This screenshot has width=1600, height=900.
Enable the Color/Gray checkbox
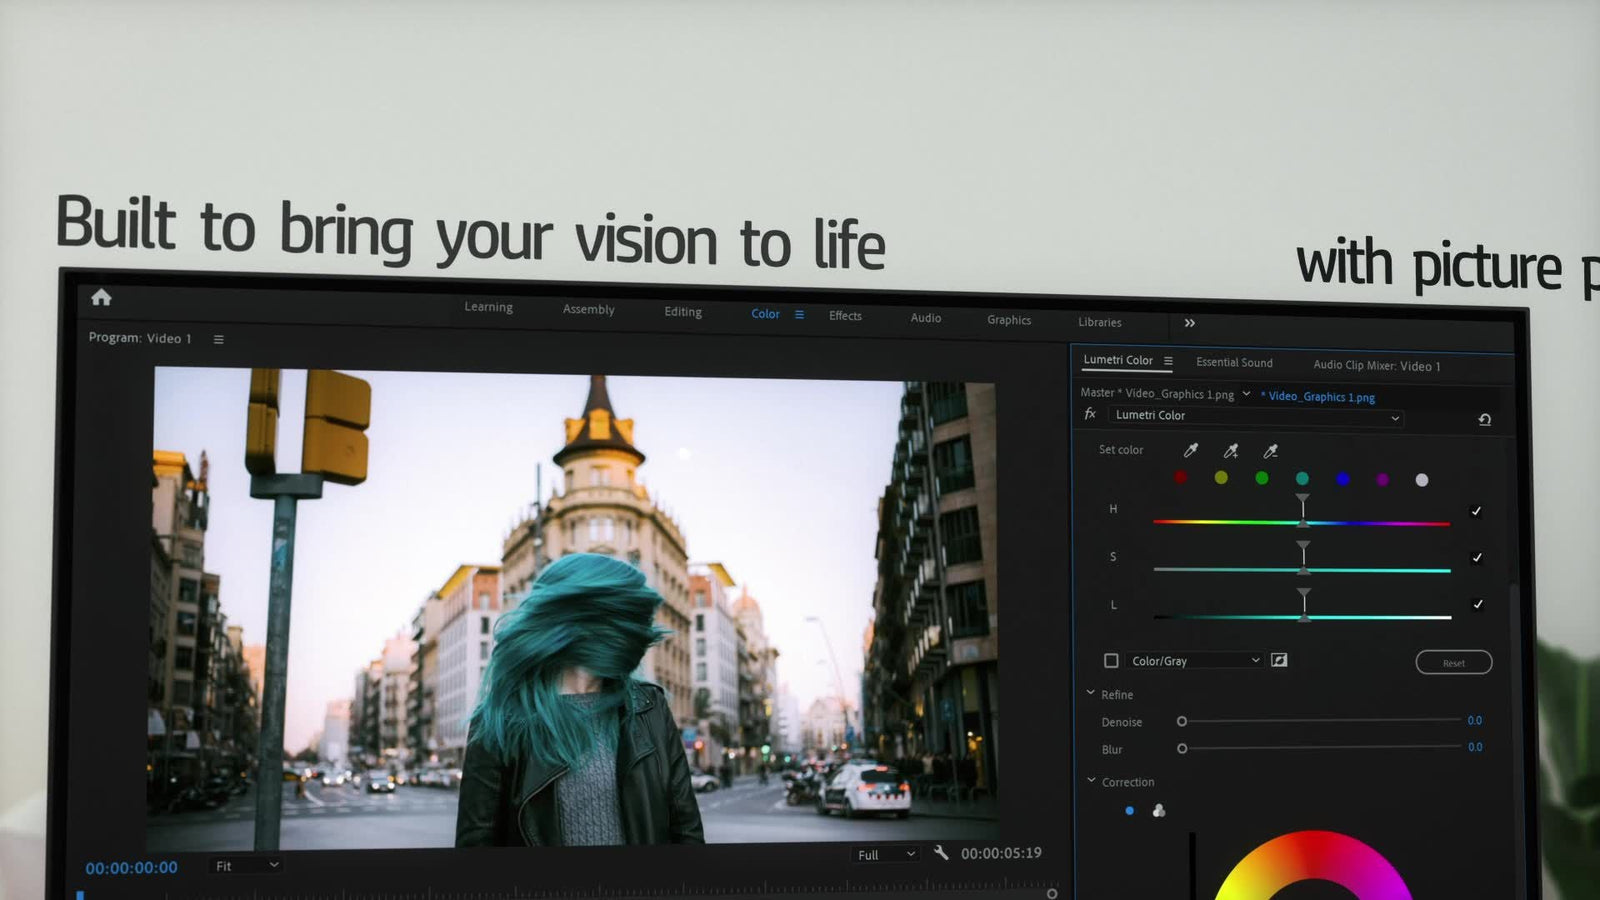(1111, 661)
